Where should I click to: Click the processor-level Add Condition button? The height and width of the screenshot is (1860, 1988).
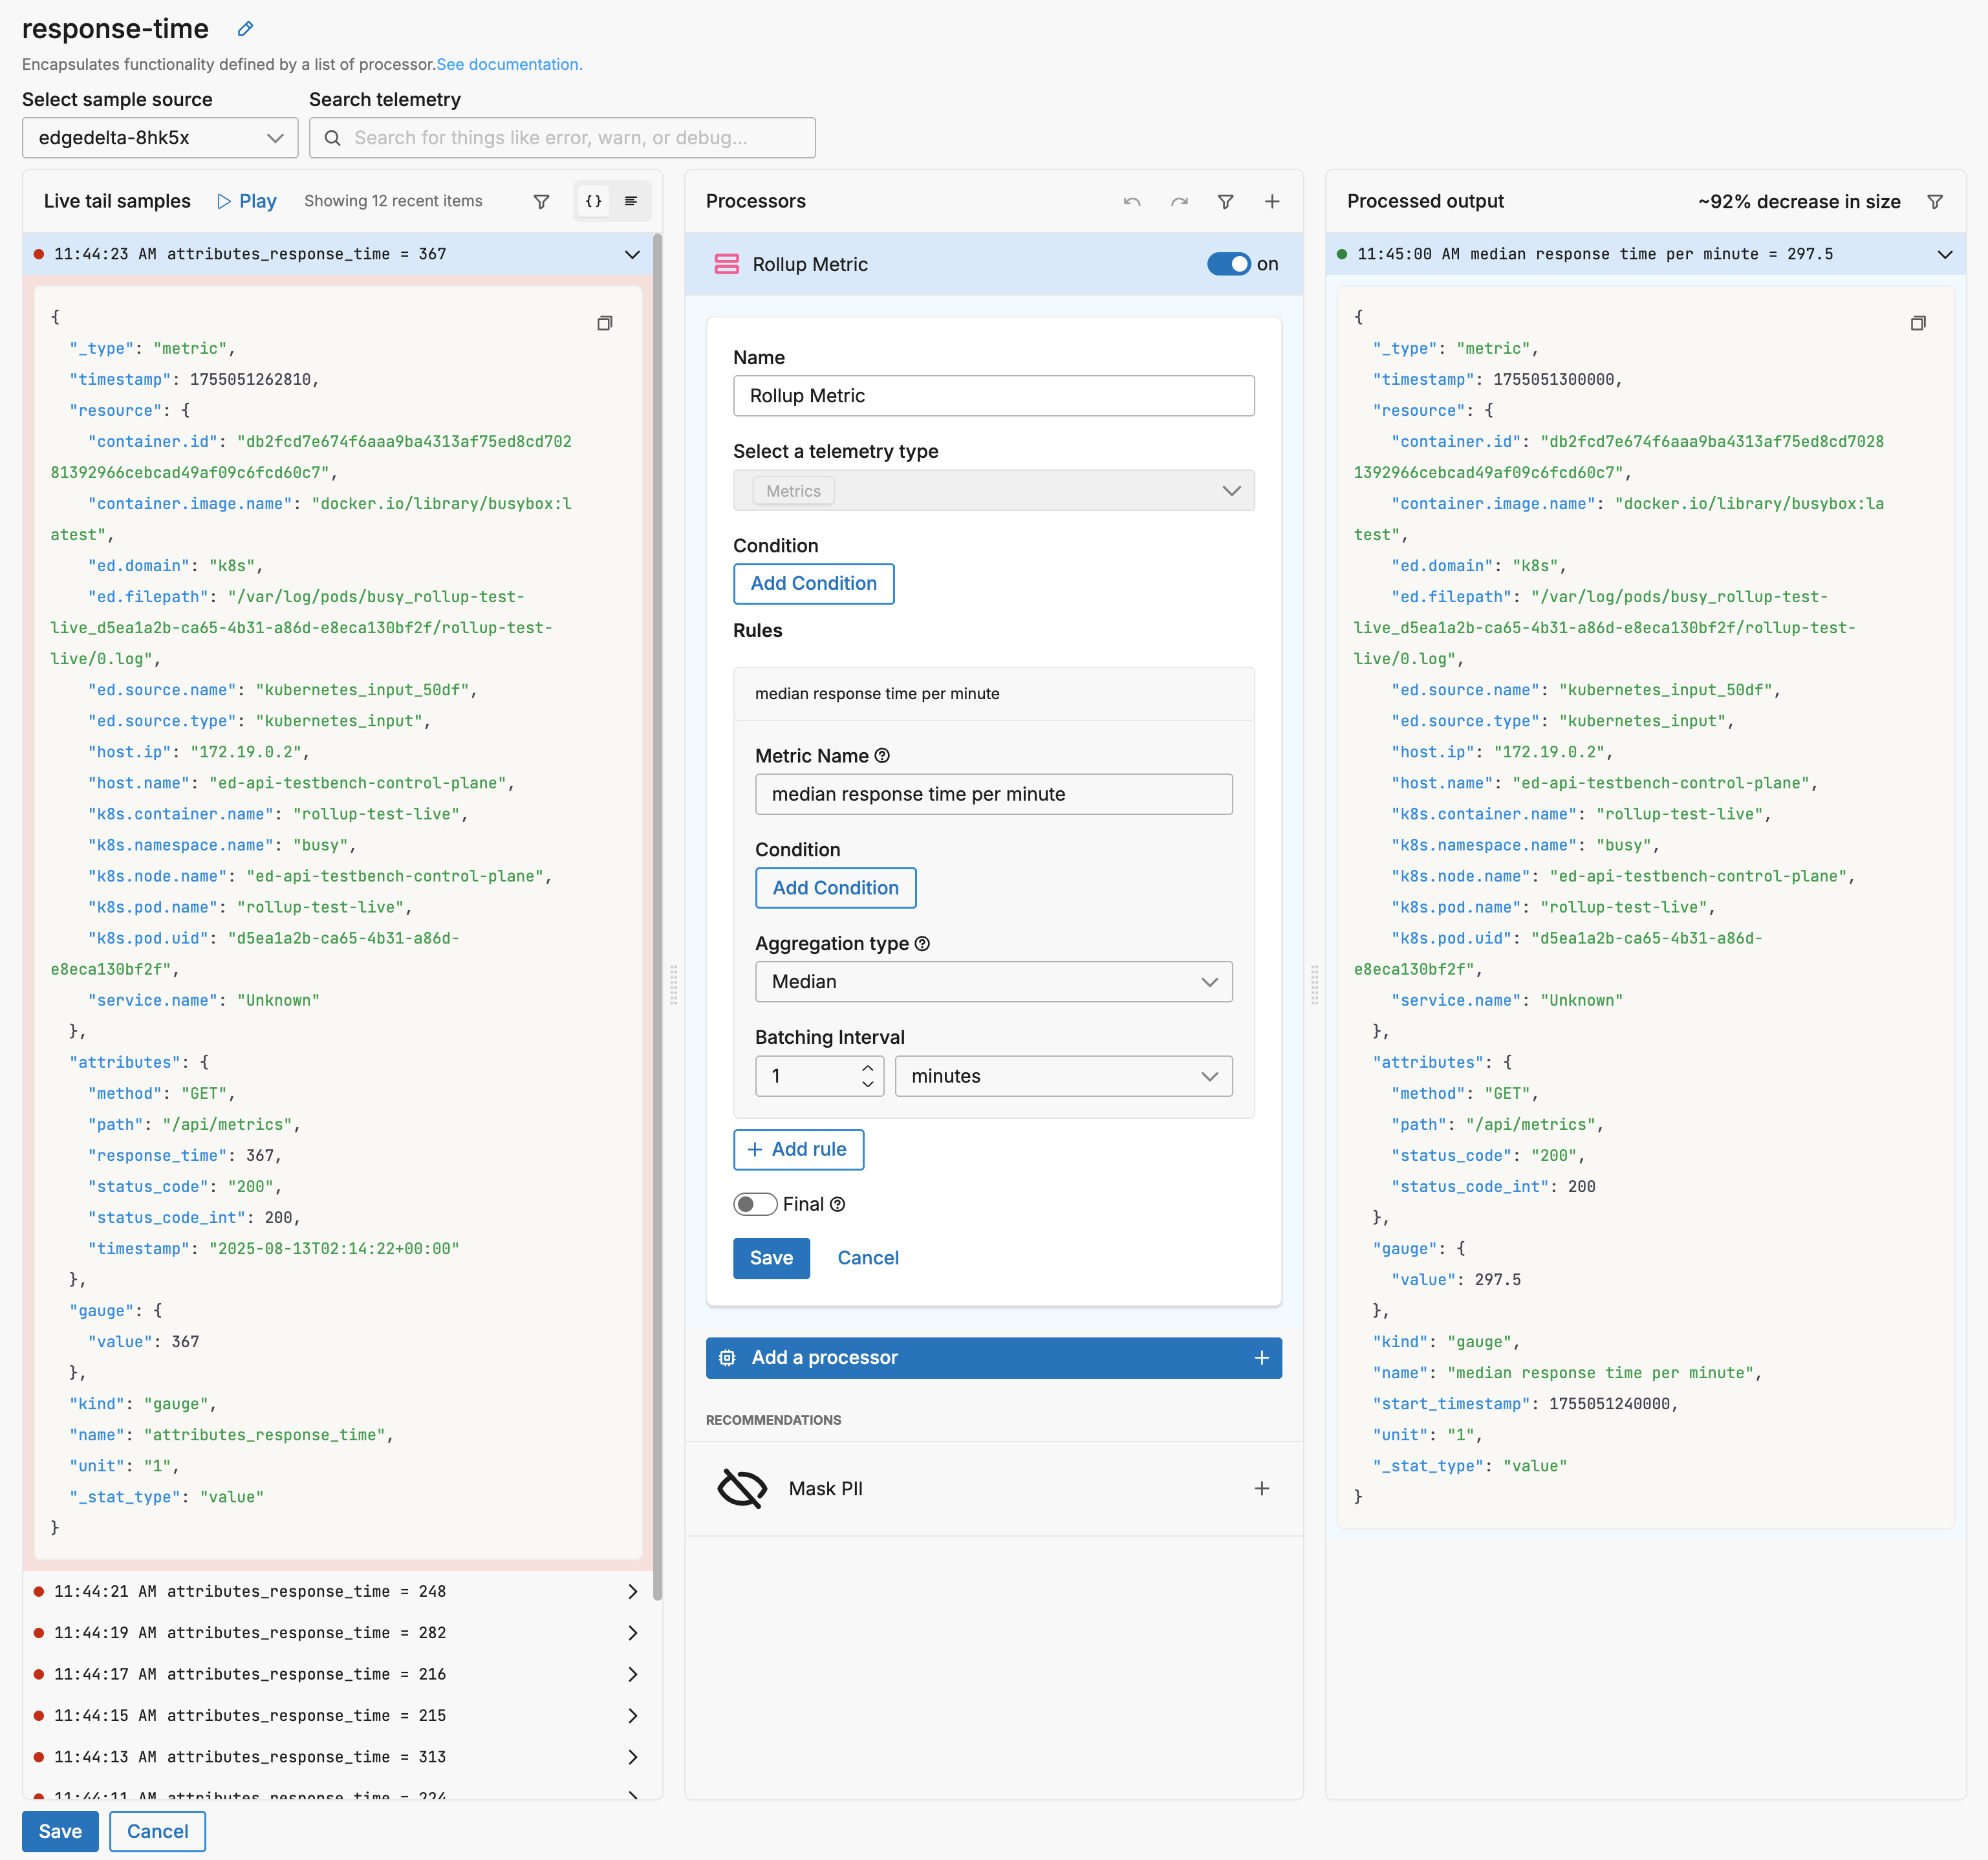tap(813, 584)
